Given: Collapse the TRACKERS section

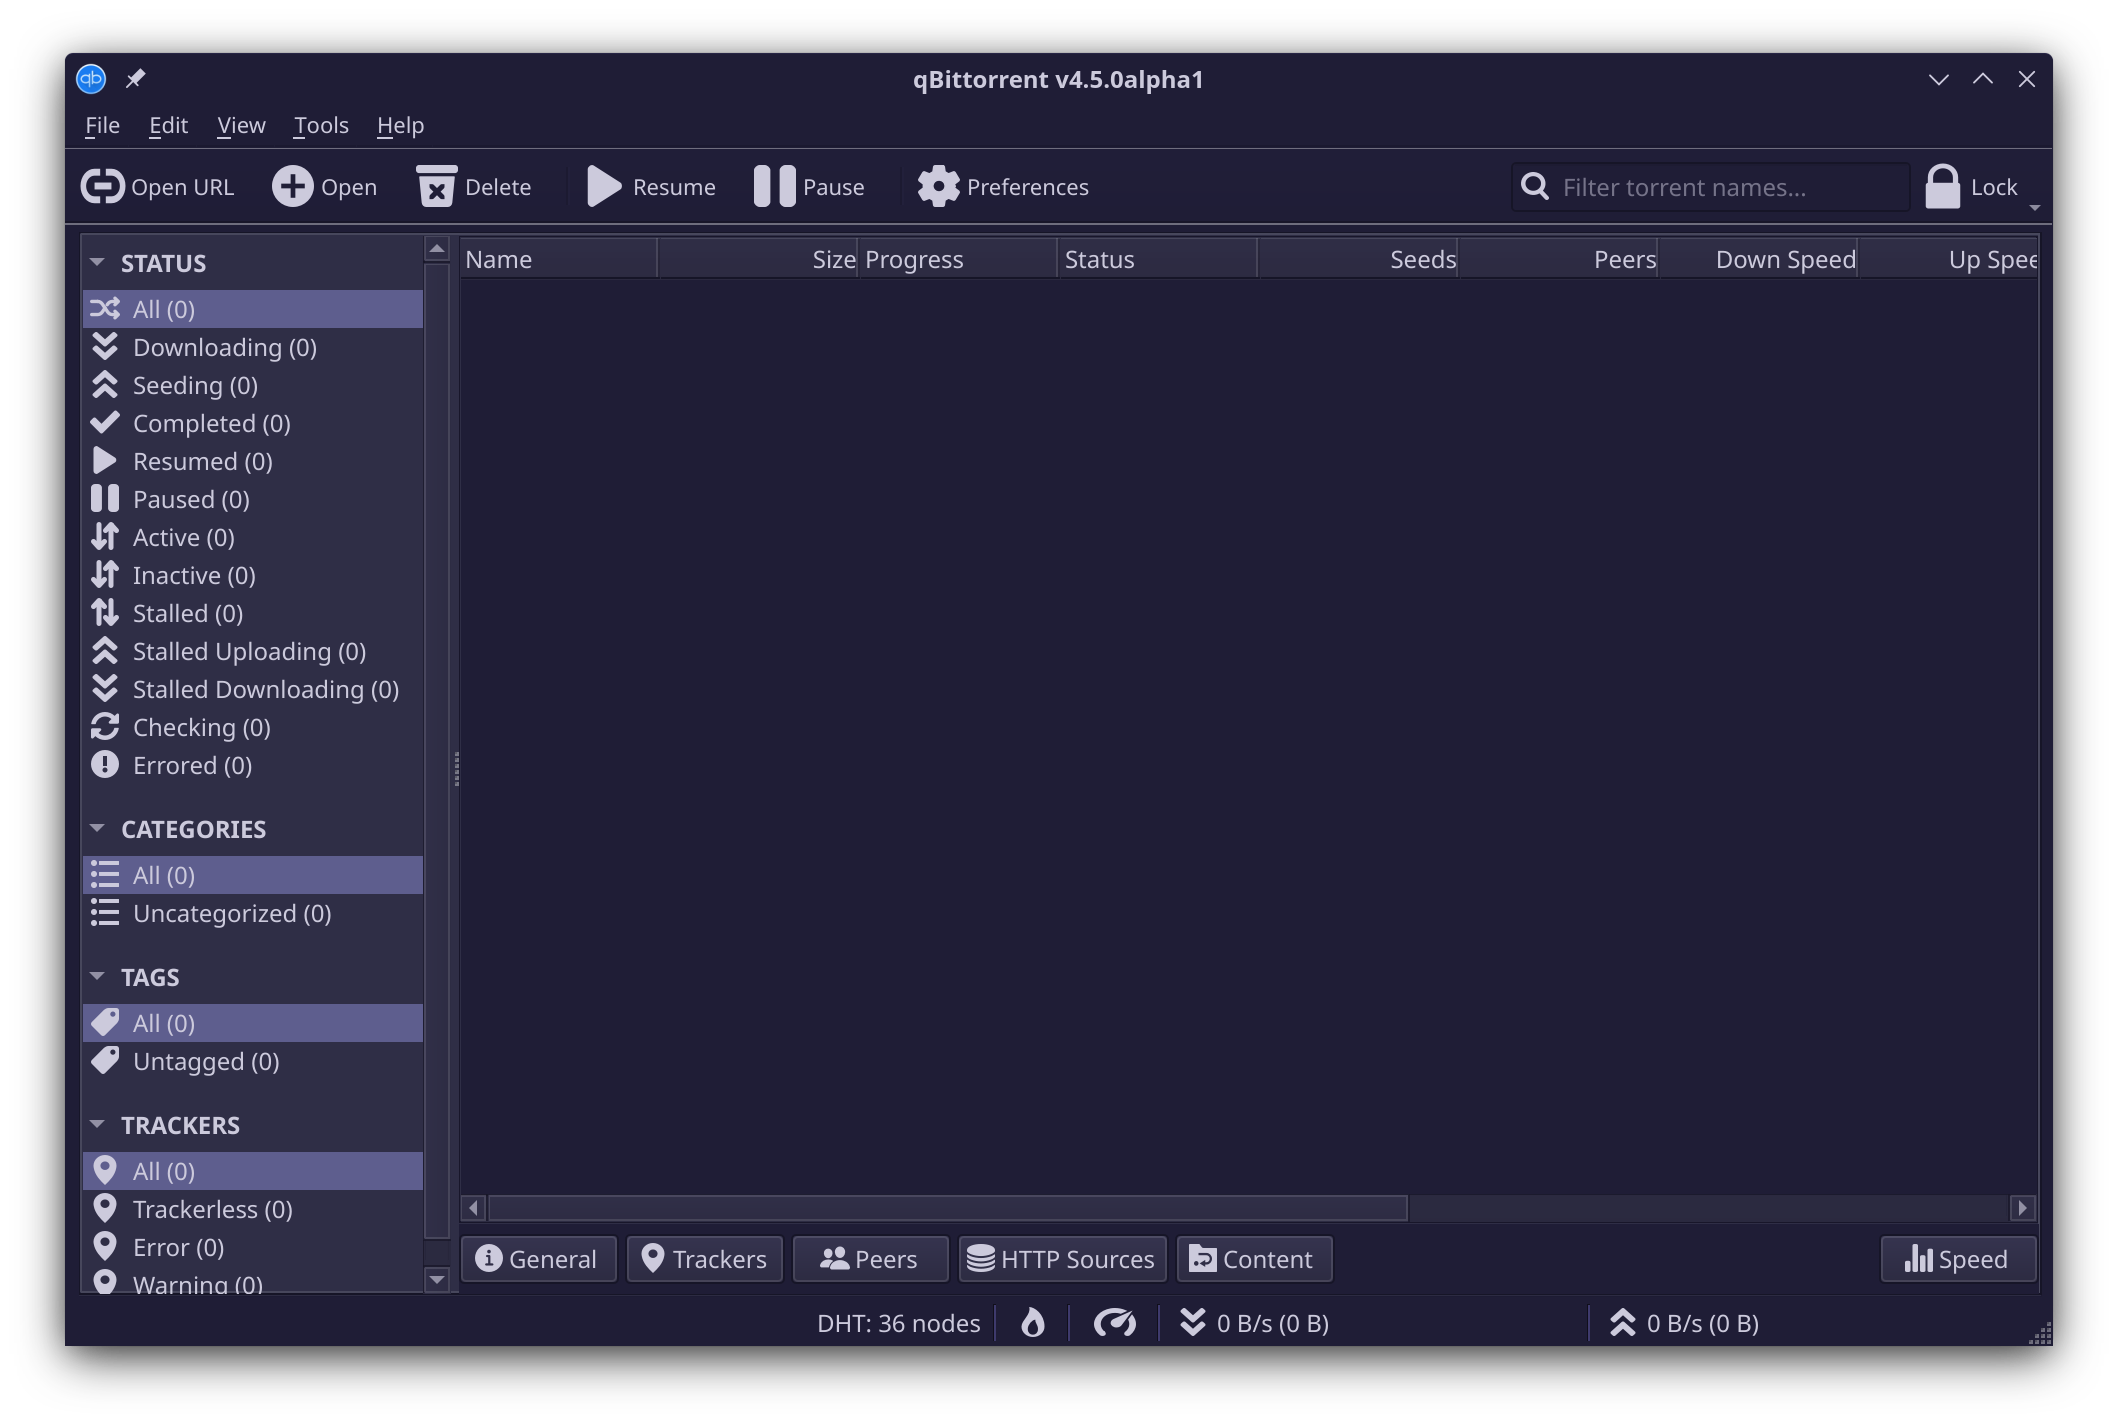Looking at the screenshot, I should (x=97, y=1123).
